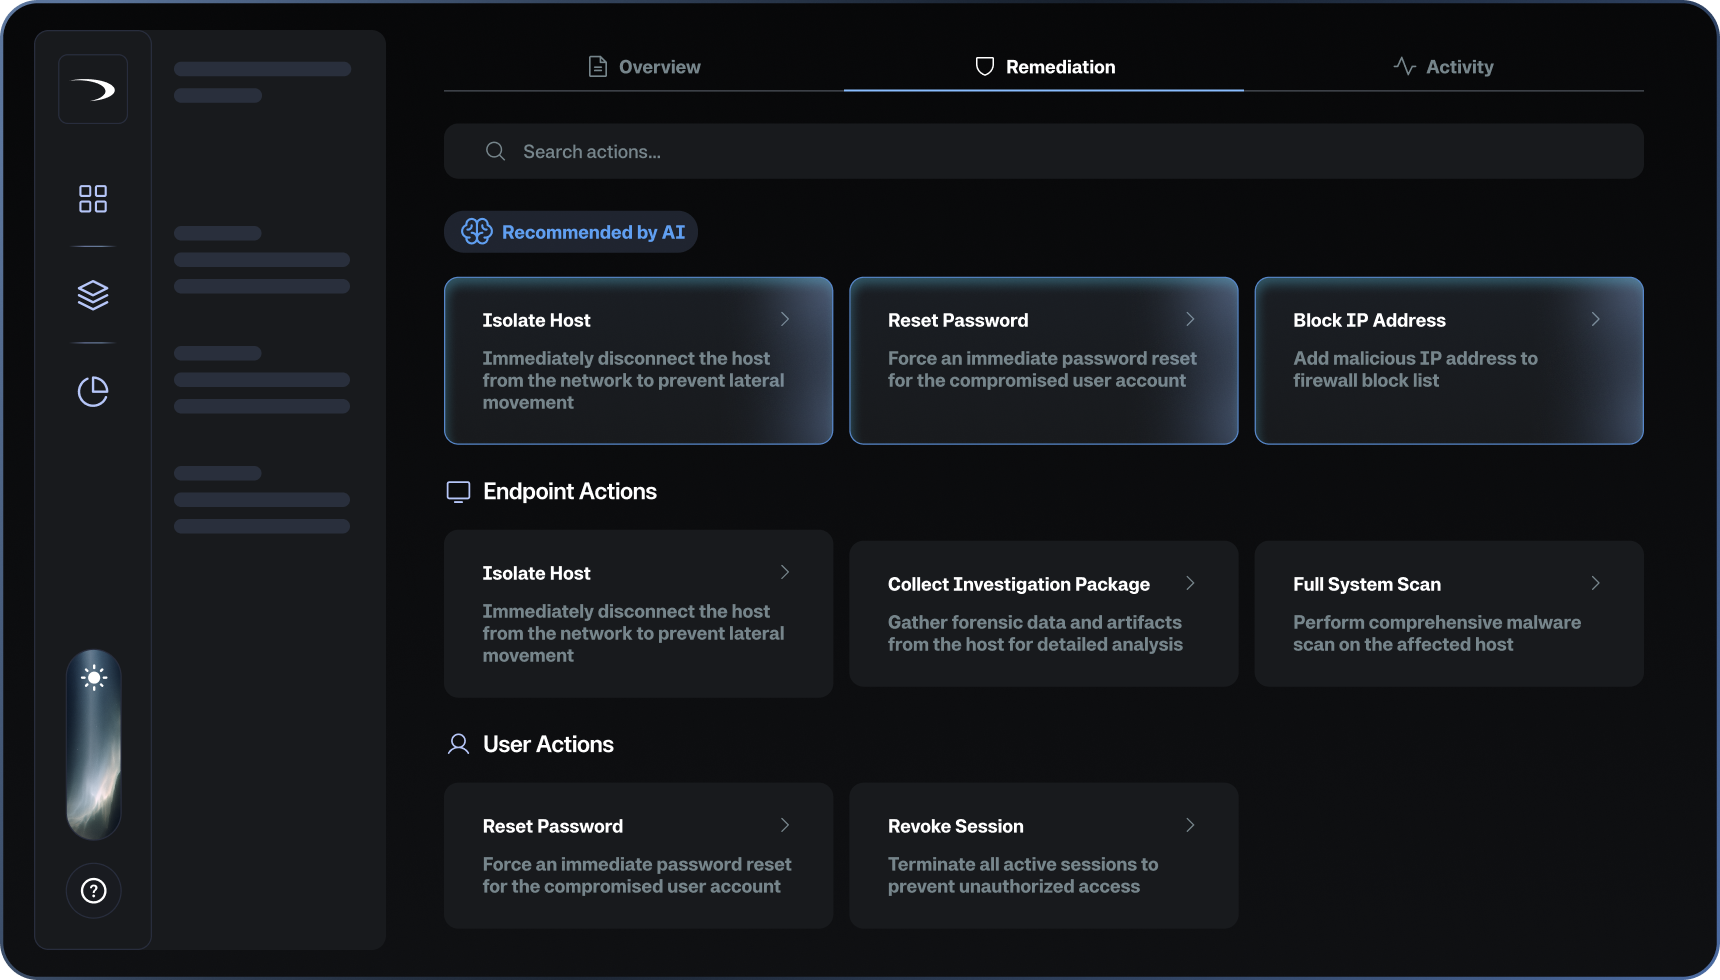Click the user icon beside User Actions
Screen dimensions: 1720x980
click(x=458, y=744)
